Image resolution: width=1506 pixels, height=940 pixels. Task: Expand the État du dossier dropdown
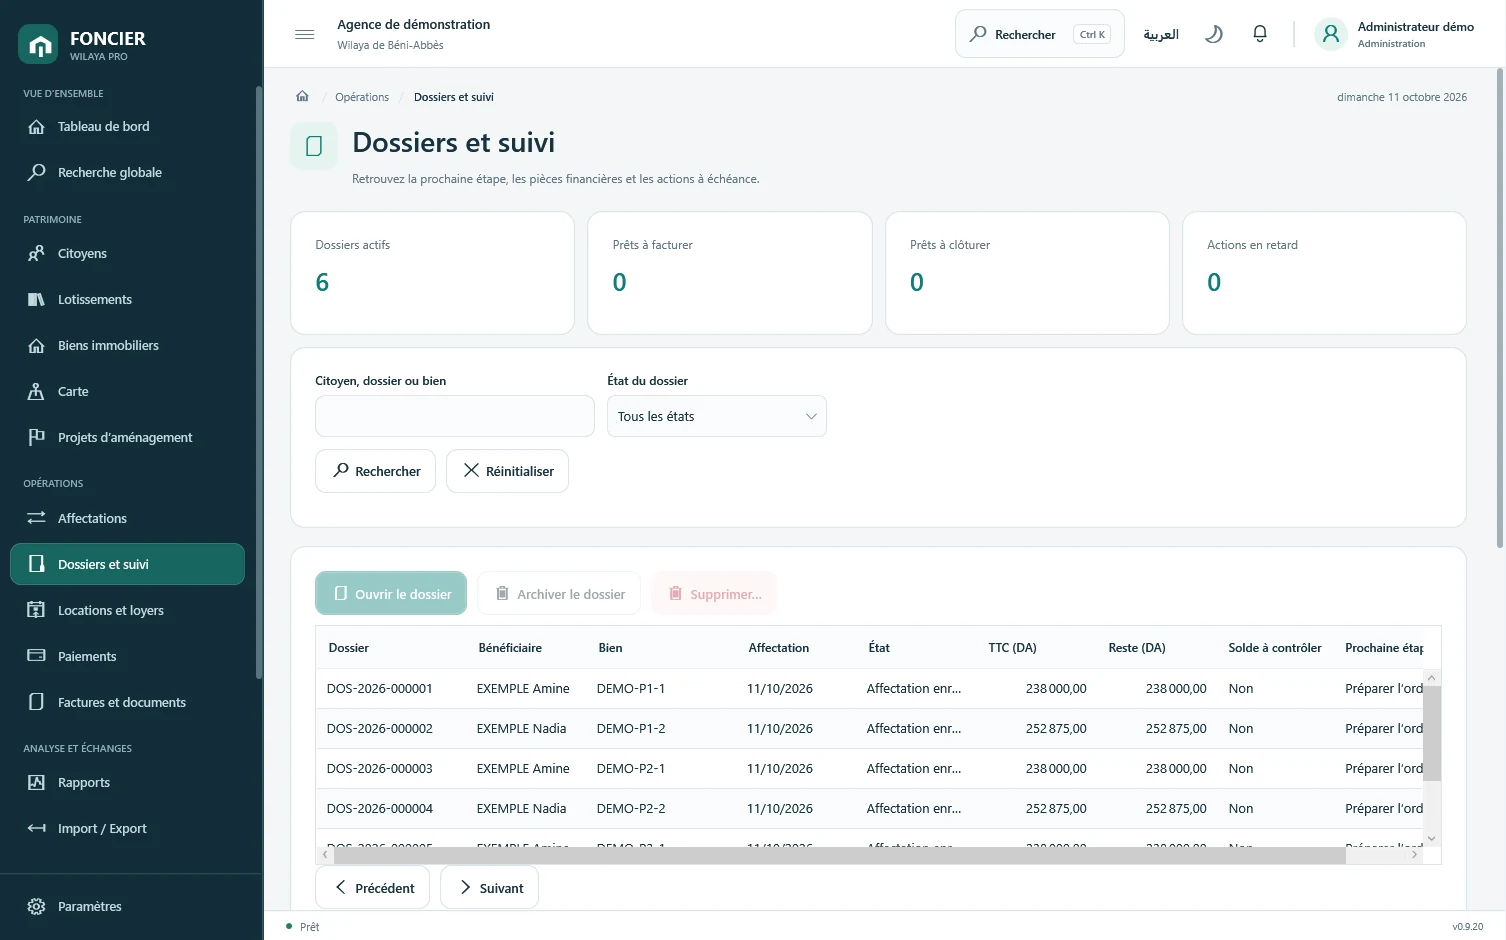[x=717, y=416]
